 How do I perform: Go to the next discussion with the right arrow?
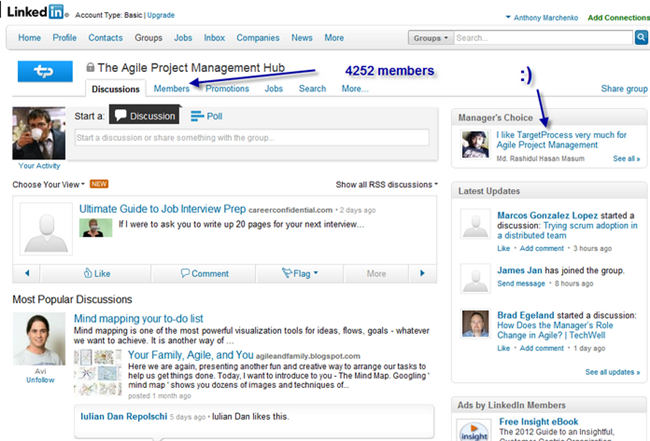422,273
